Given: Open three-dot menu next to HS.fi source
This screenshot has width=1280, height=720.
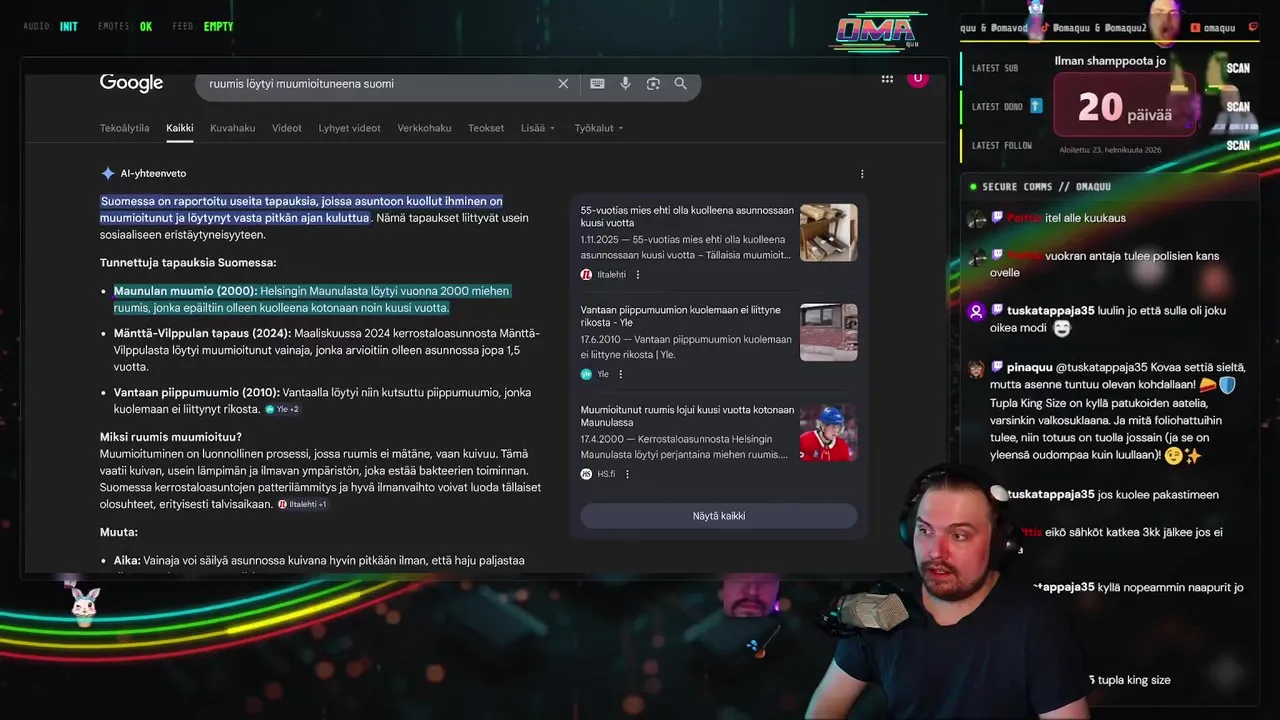Looking at the screenshot, I should click(628, 474).
